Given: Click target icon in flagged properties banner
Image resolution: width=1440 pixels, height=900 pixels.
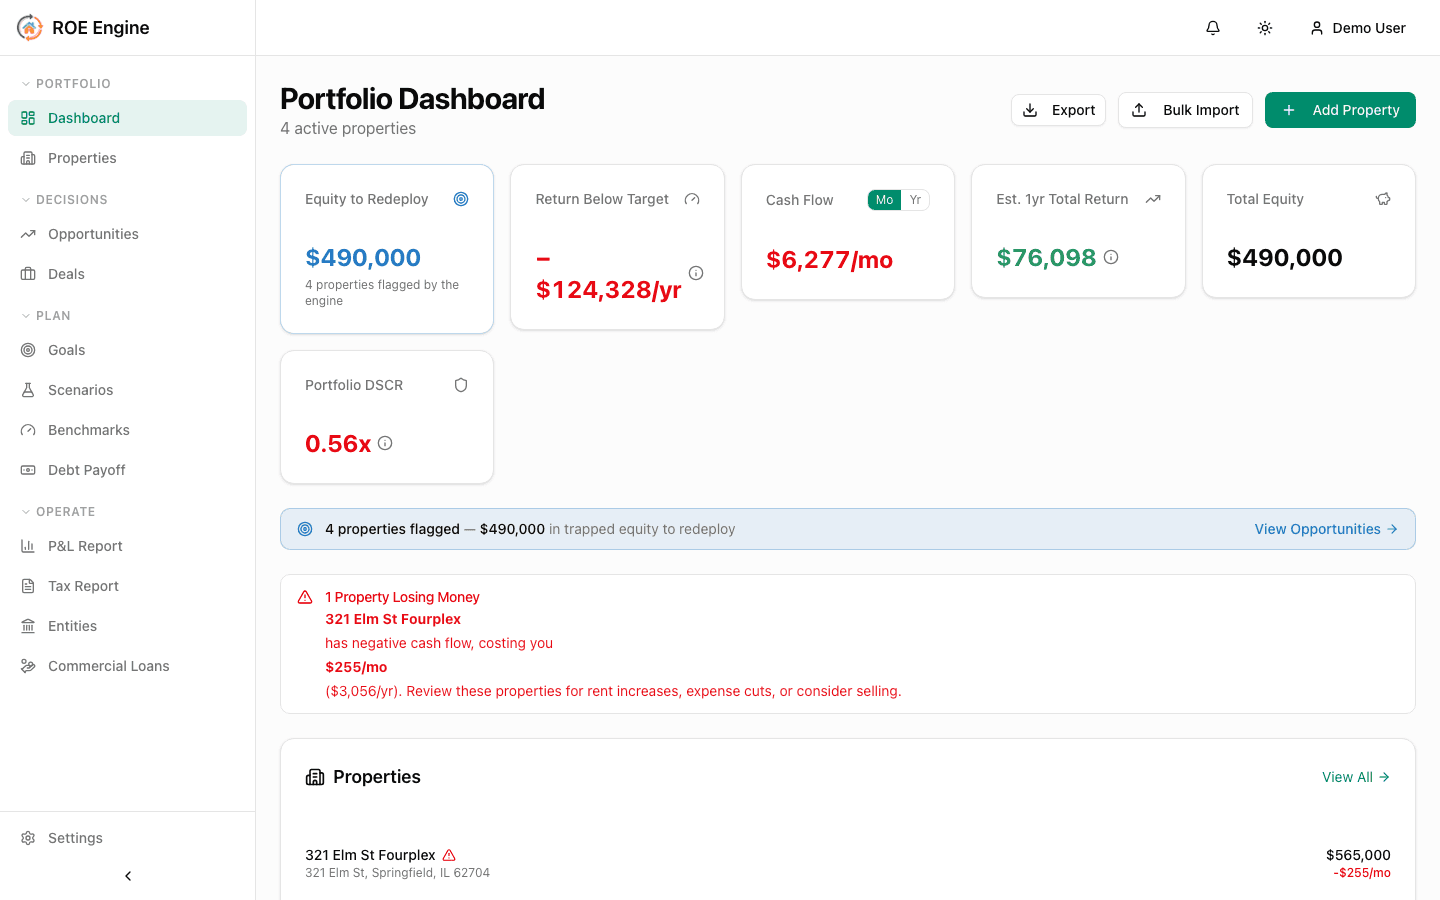Looking at the screenshot, I should pos(305,529).
